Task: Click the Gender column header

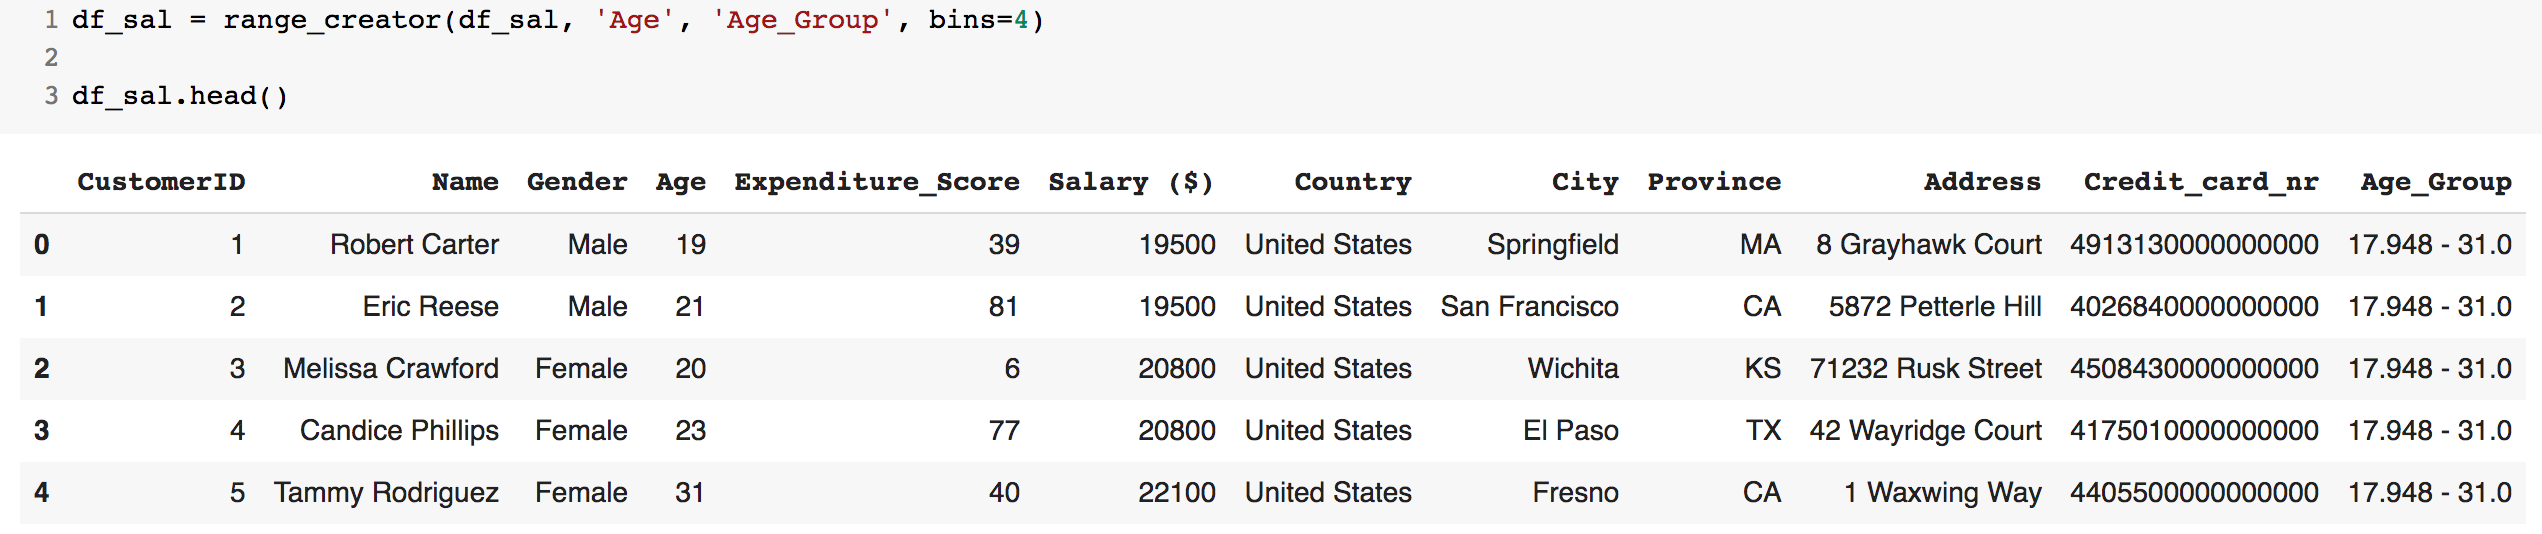Action: (577, 182)
